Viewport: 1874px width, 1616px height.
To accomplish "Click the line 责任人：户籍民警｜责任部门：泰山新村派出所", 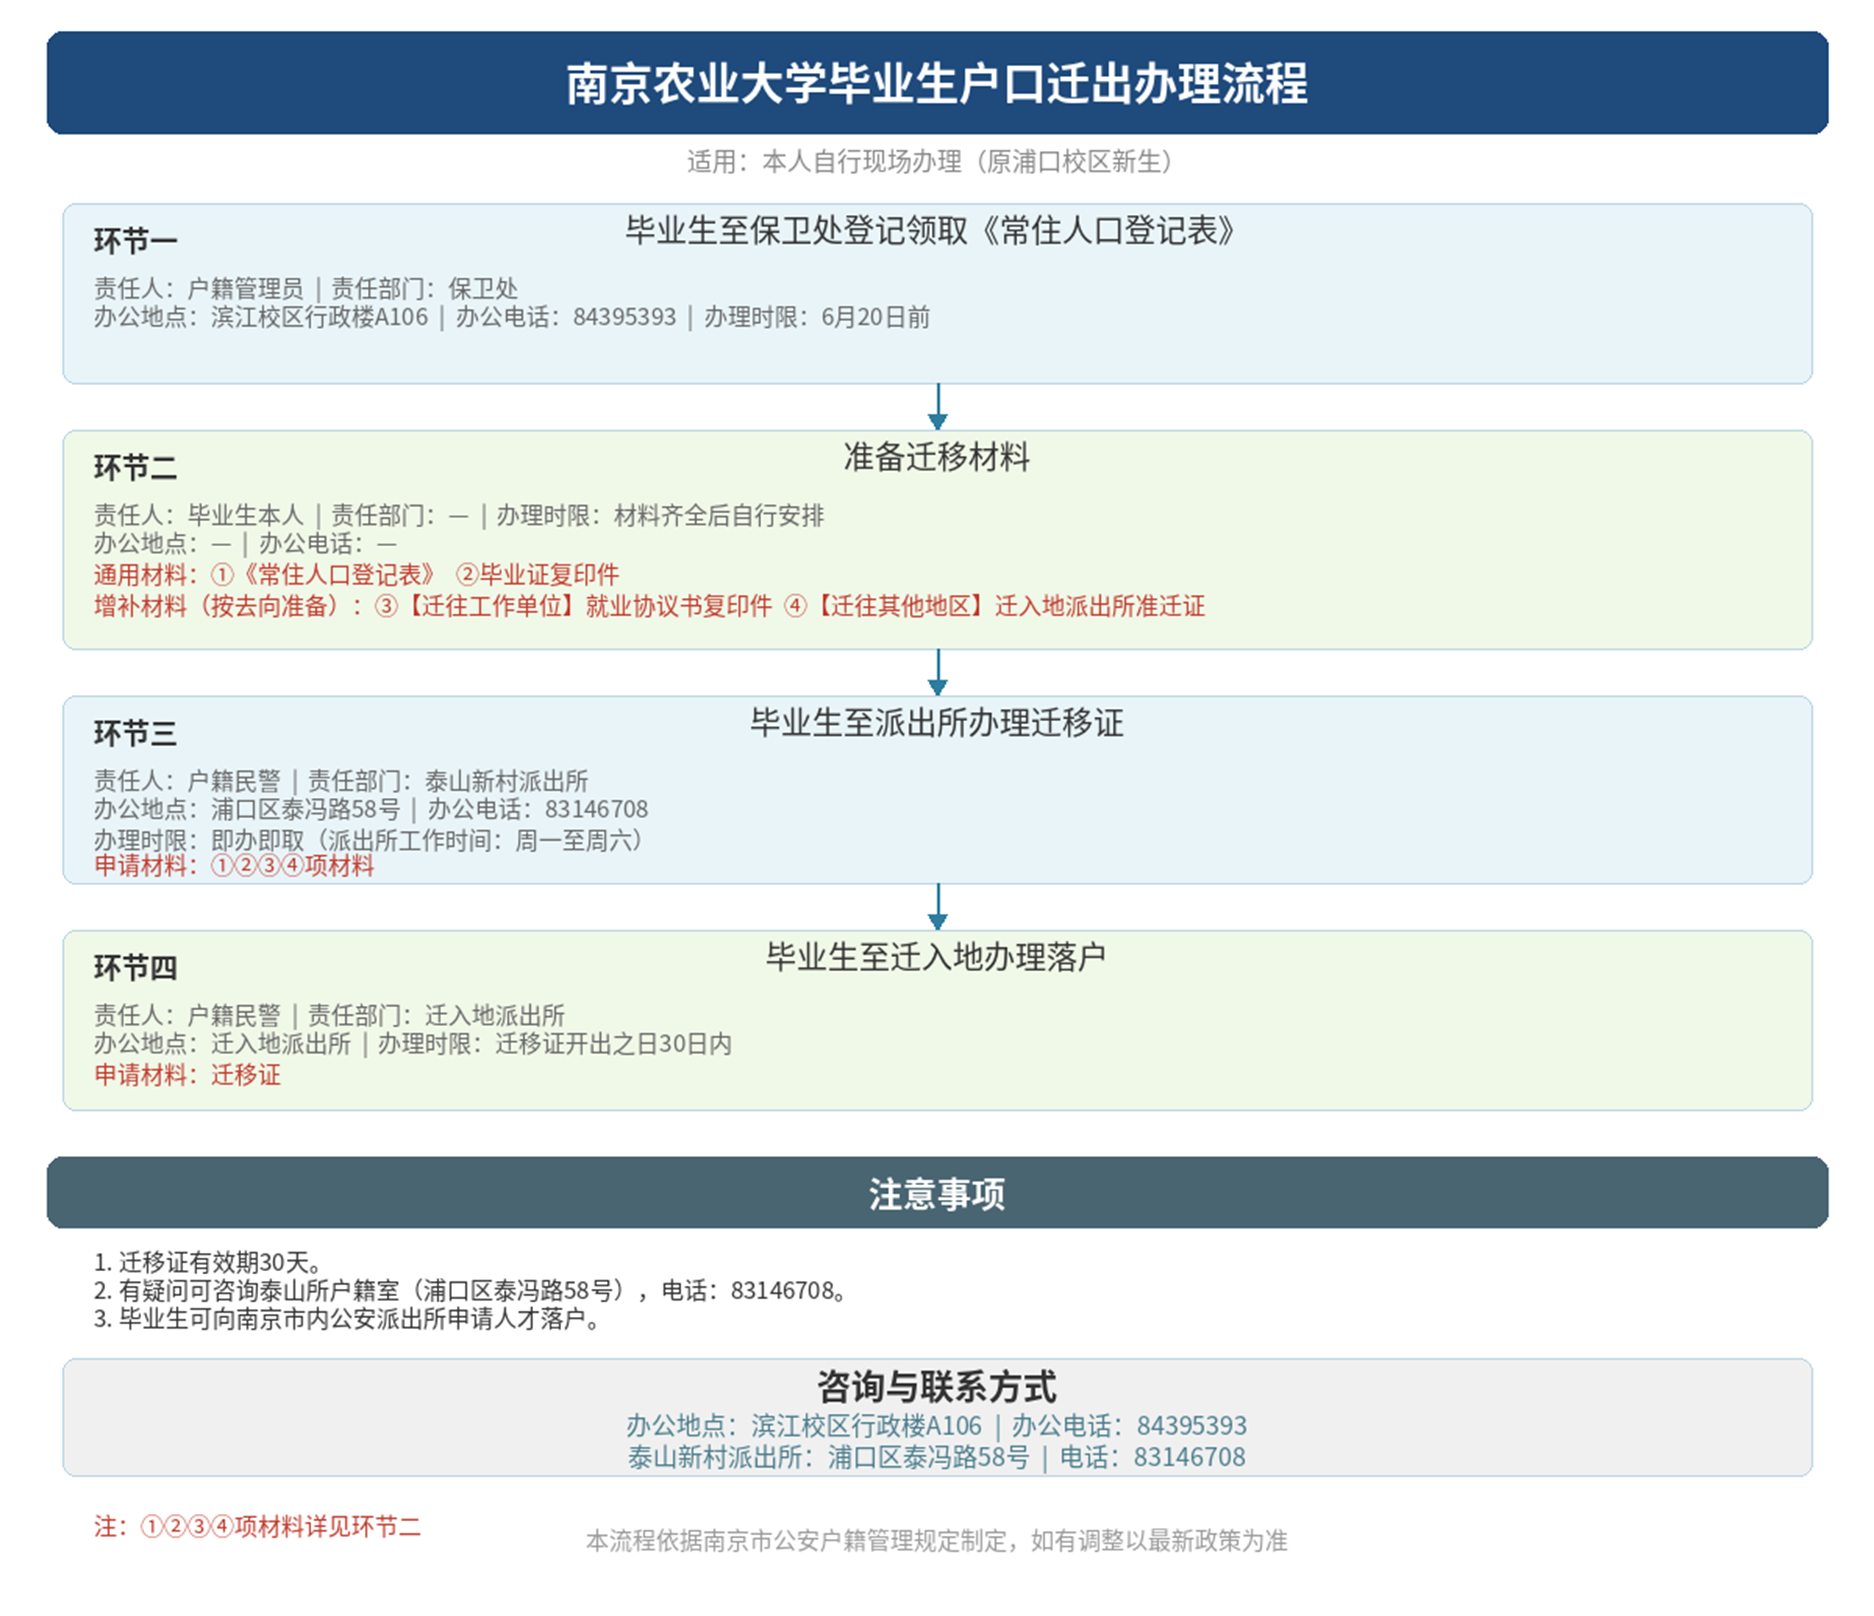I will [x=341, y=781].
